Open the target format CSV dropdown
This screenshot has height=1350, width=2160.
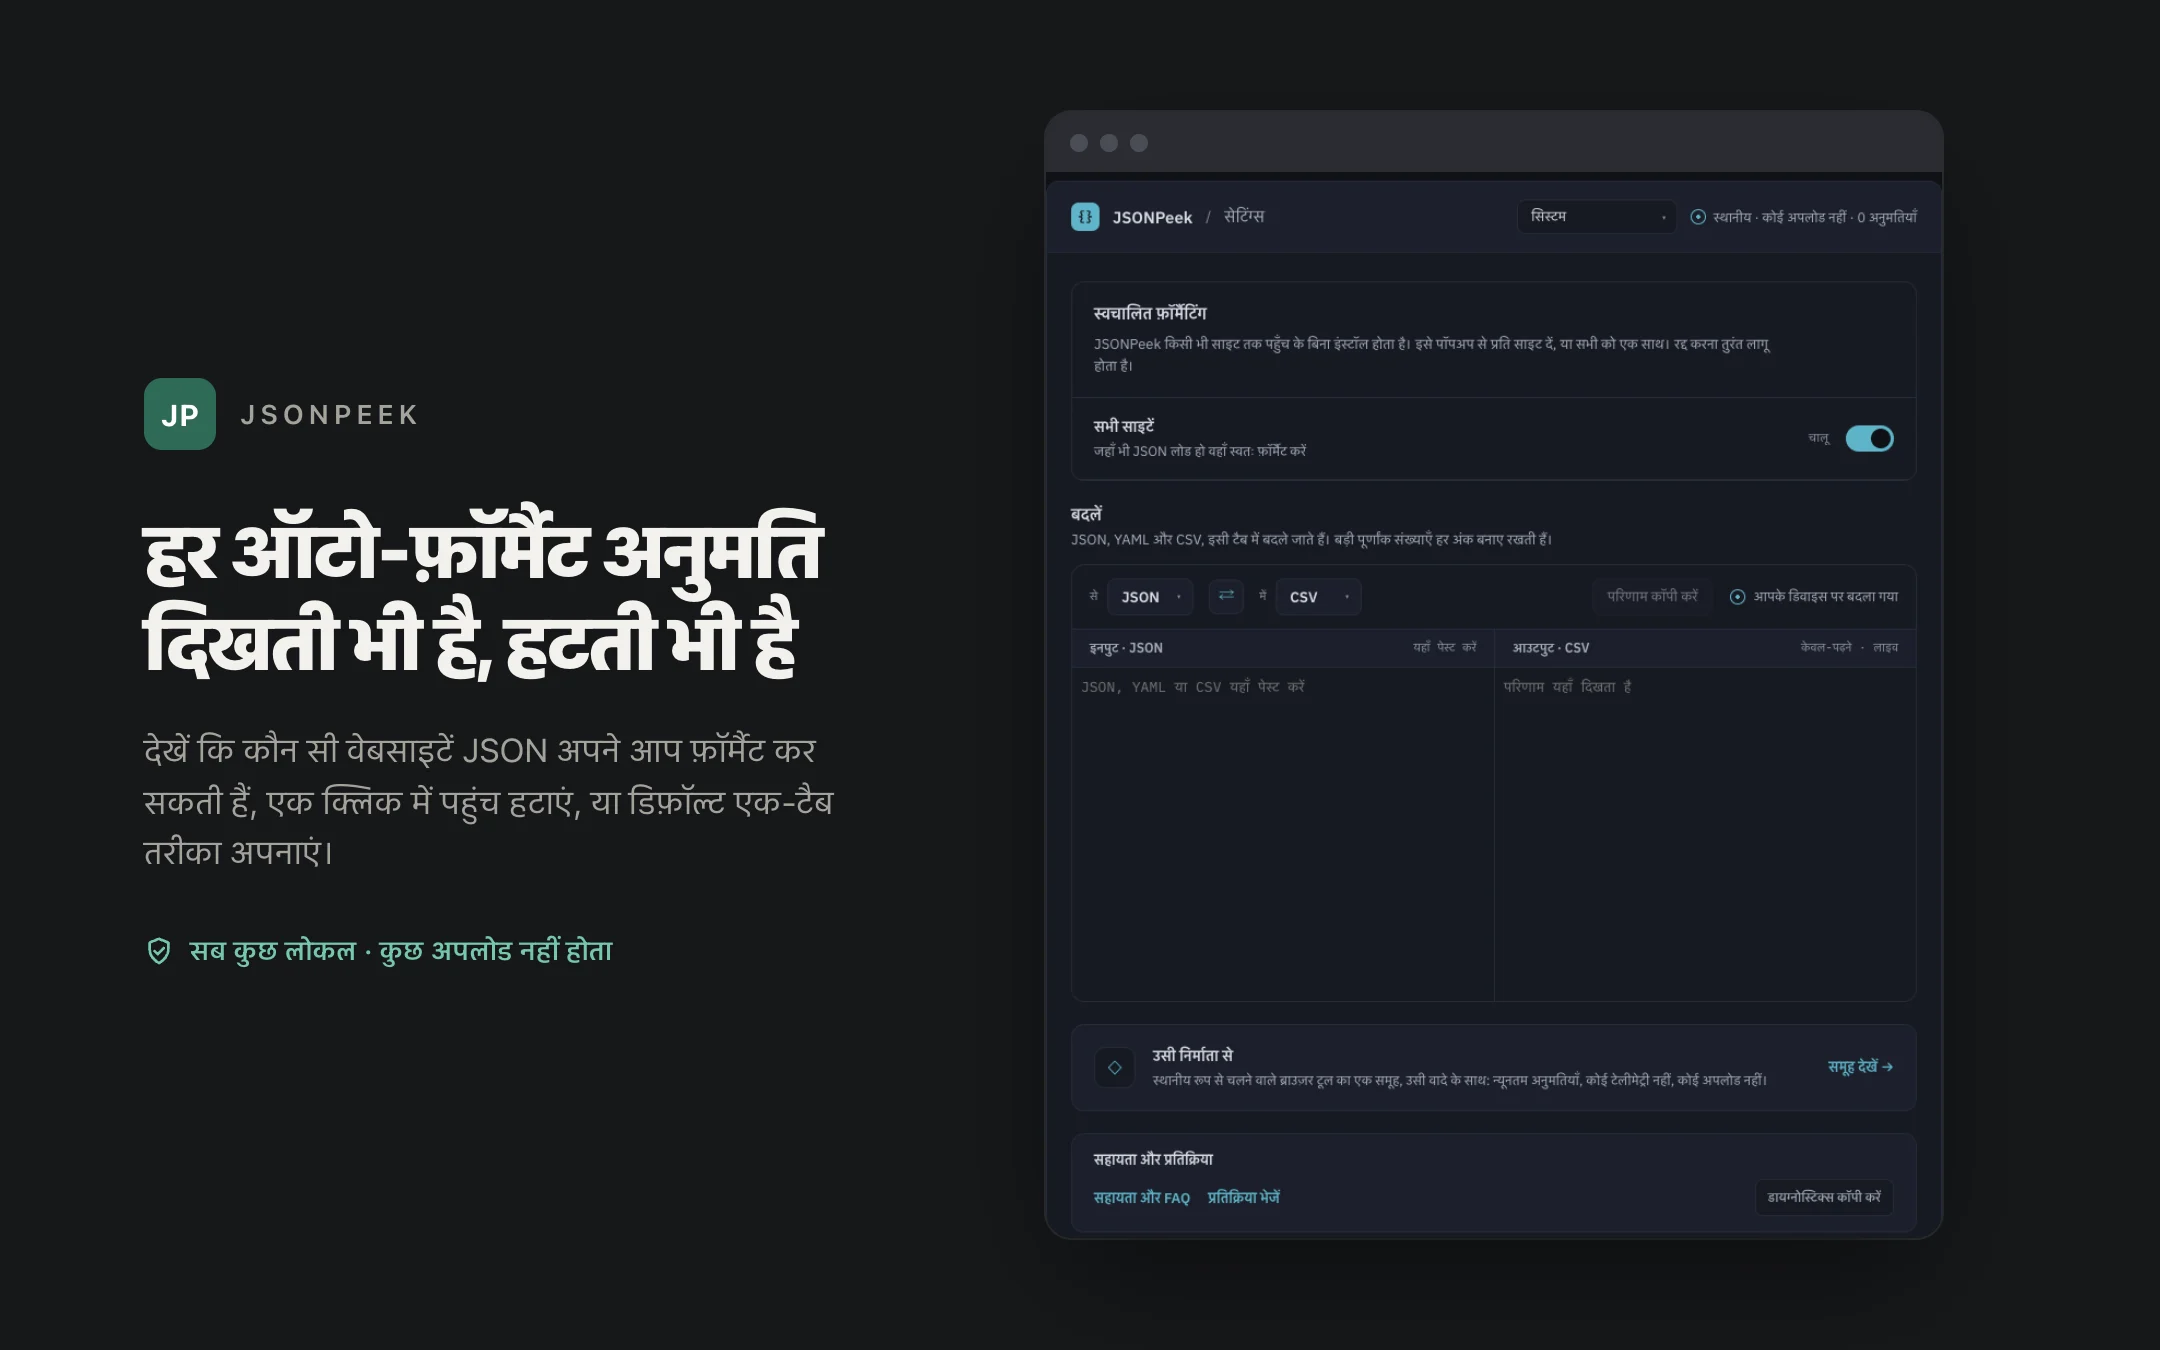[x=1318, y=597]
